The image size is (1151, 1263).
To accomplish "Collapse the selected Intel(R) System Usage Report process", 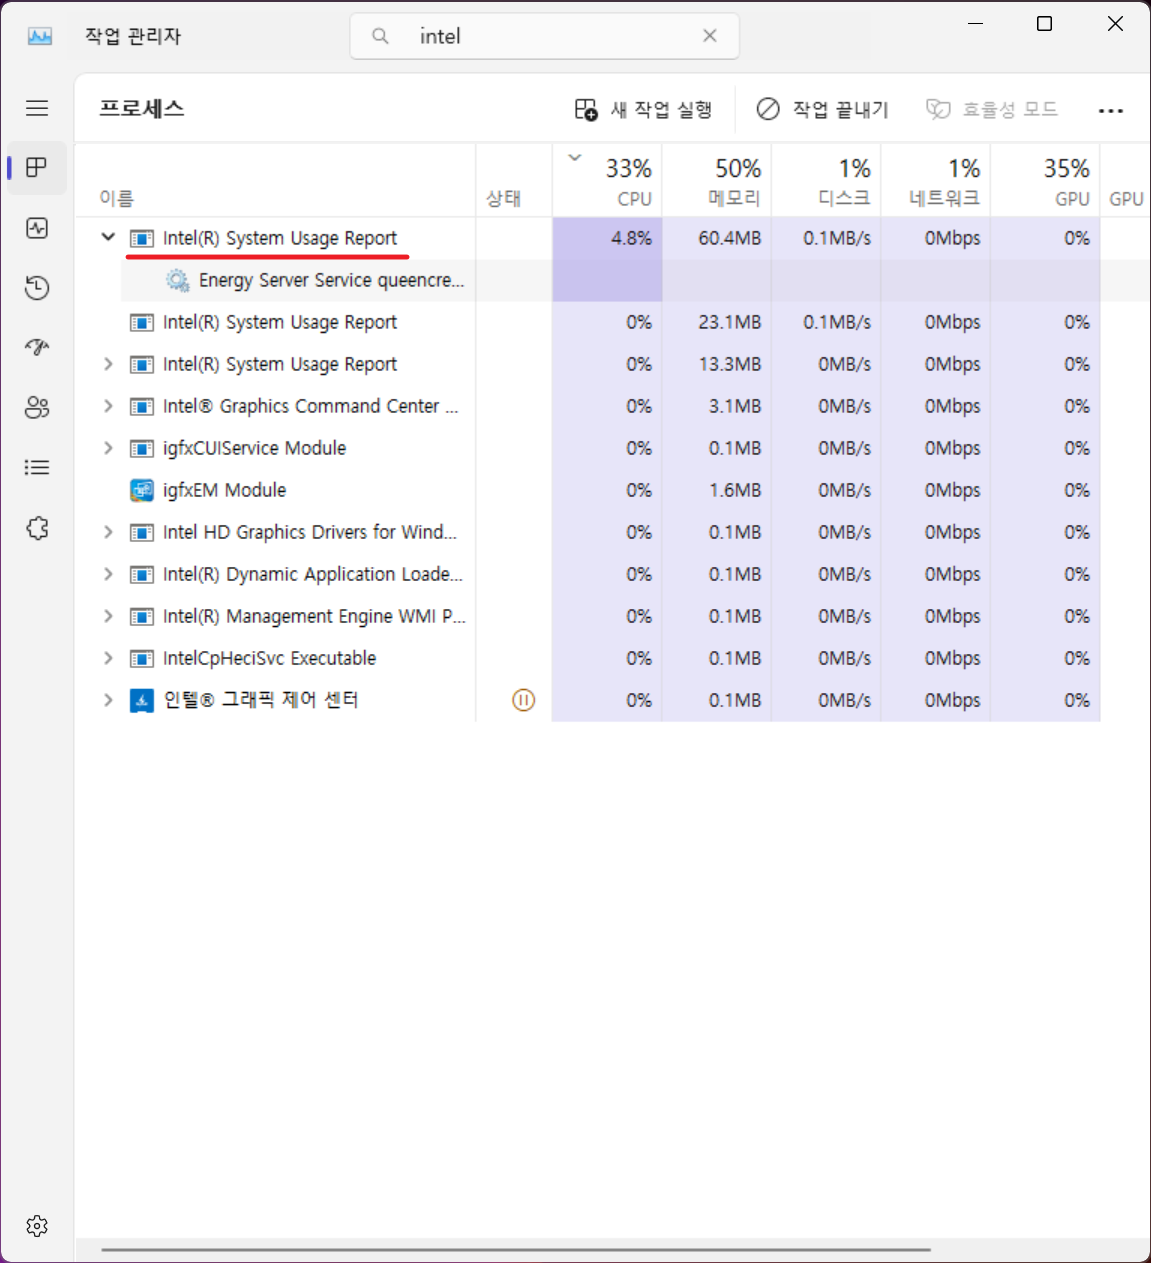I will point(107,237).
